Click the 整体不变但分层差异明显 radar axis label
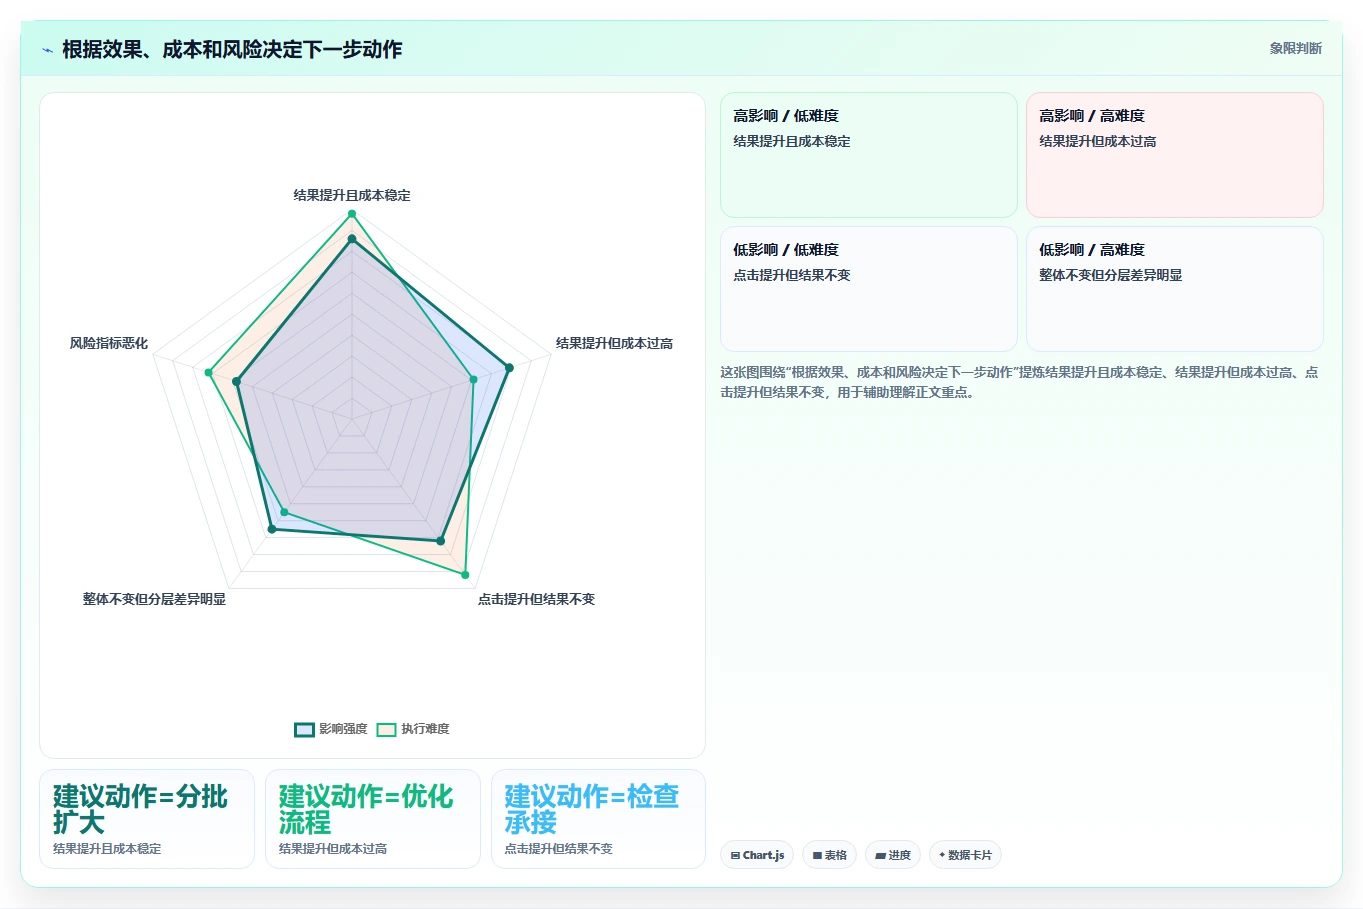This screenshot has height=909, width=1363. (154, 599)
